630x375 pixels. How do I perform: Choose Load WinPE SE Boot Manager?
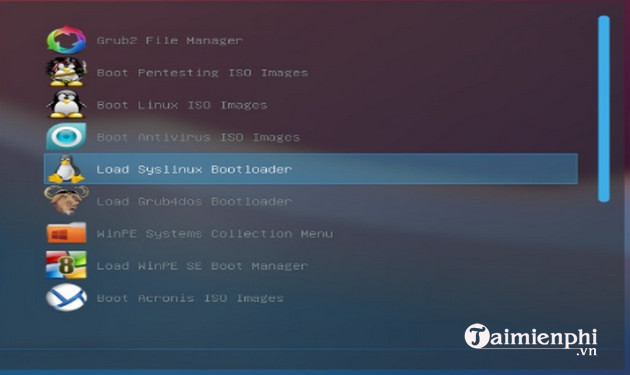(x=202, y=266)
